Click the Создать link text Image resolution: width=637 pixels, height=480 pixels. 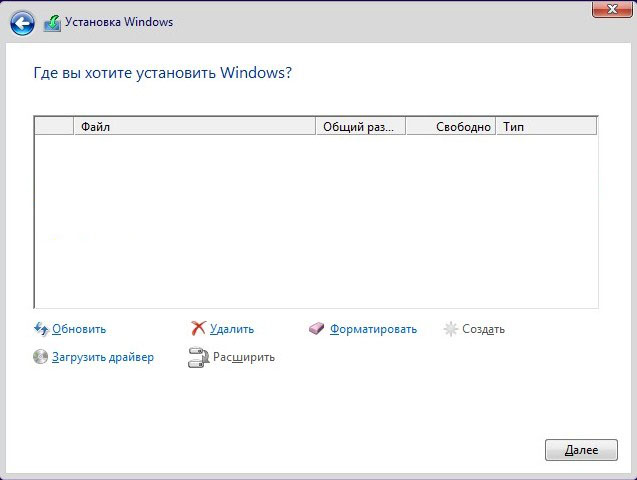pos(483,329)
